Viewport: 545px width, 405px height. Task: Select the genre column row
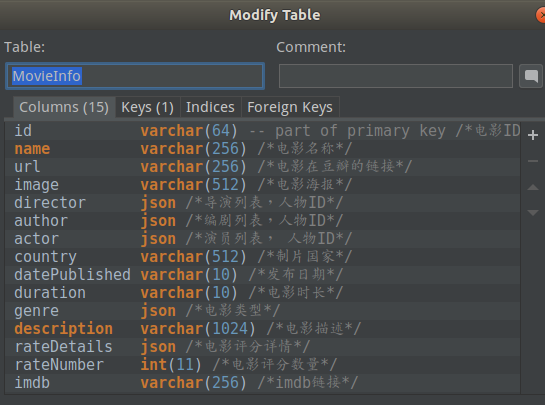(x=262, y=311)
